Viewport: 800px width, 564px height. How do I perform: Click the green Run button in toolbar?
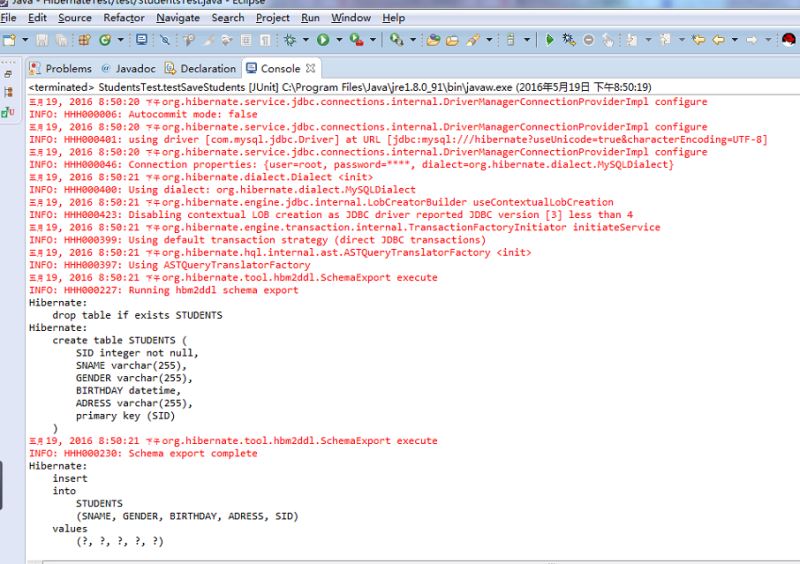coord(323,40)
